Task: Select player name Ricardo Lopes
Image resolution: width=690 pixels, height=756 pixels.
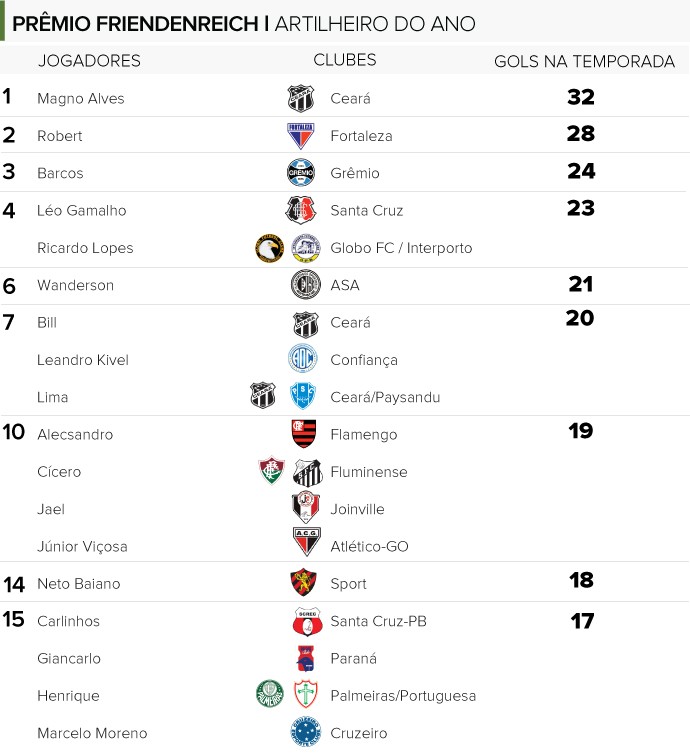Action: pyautogui.click(x=85, y=248)
